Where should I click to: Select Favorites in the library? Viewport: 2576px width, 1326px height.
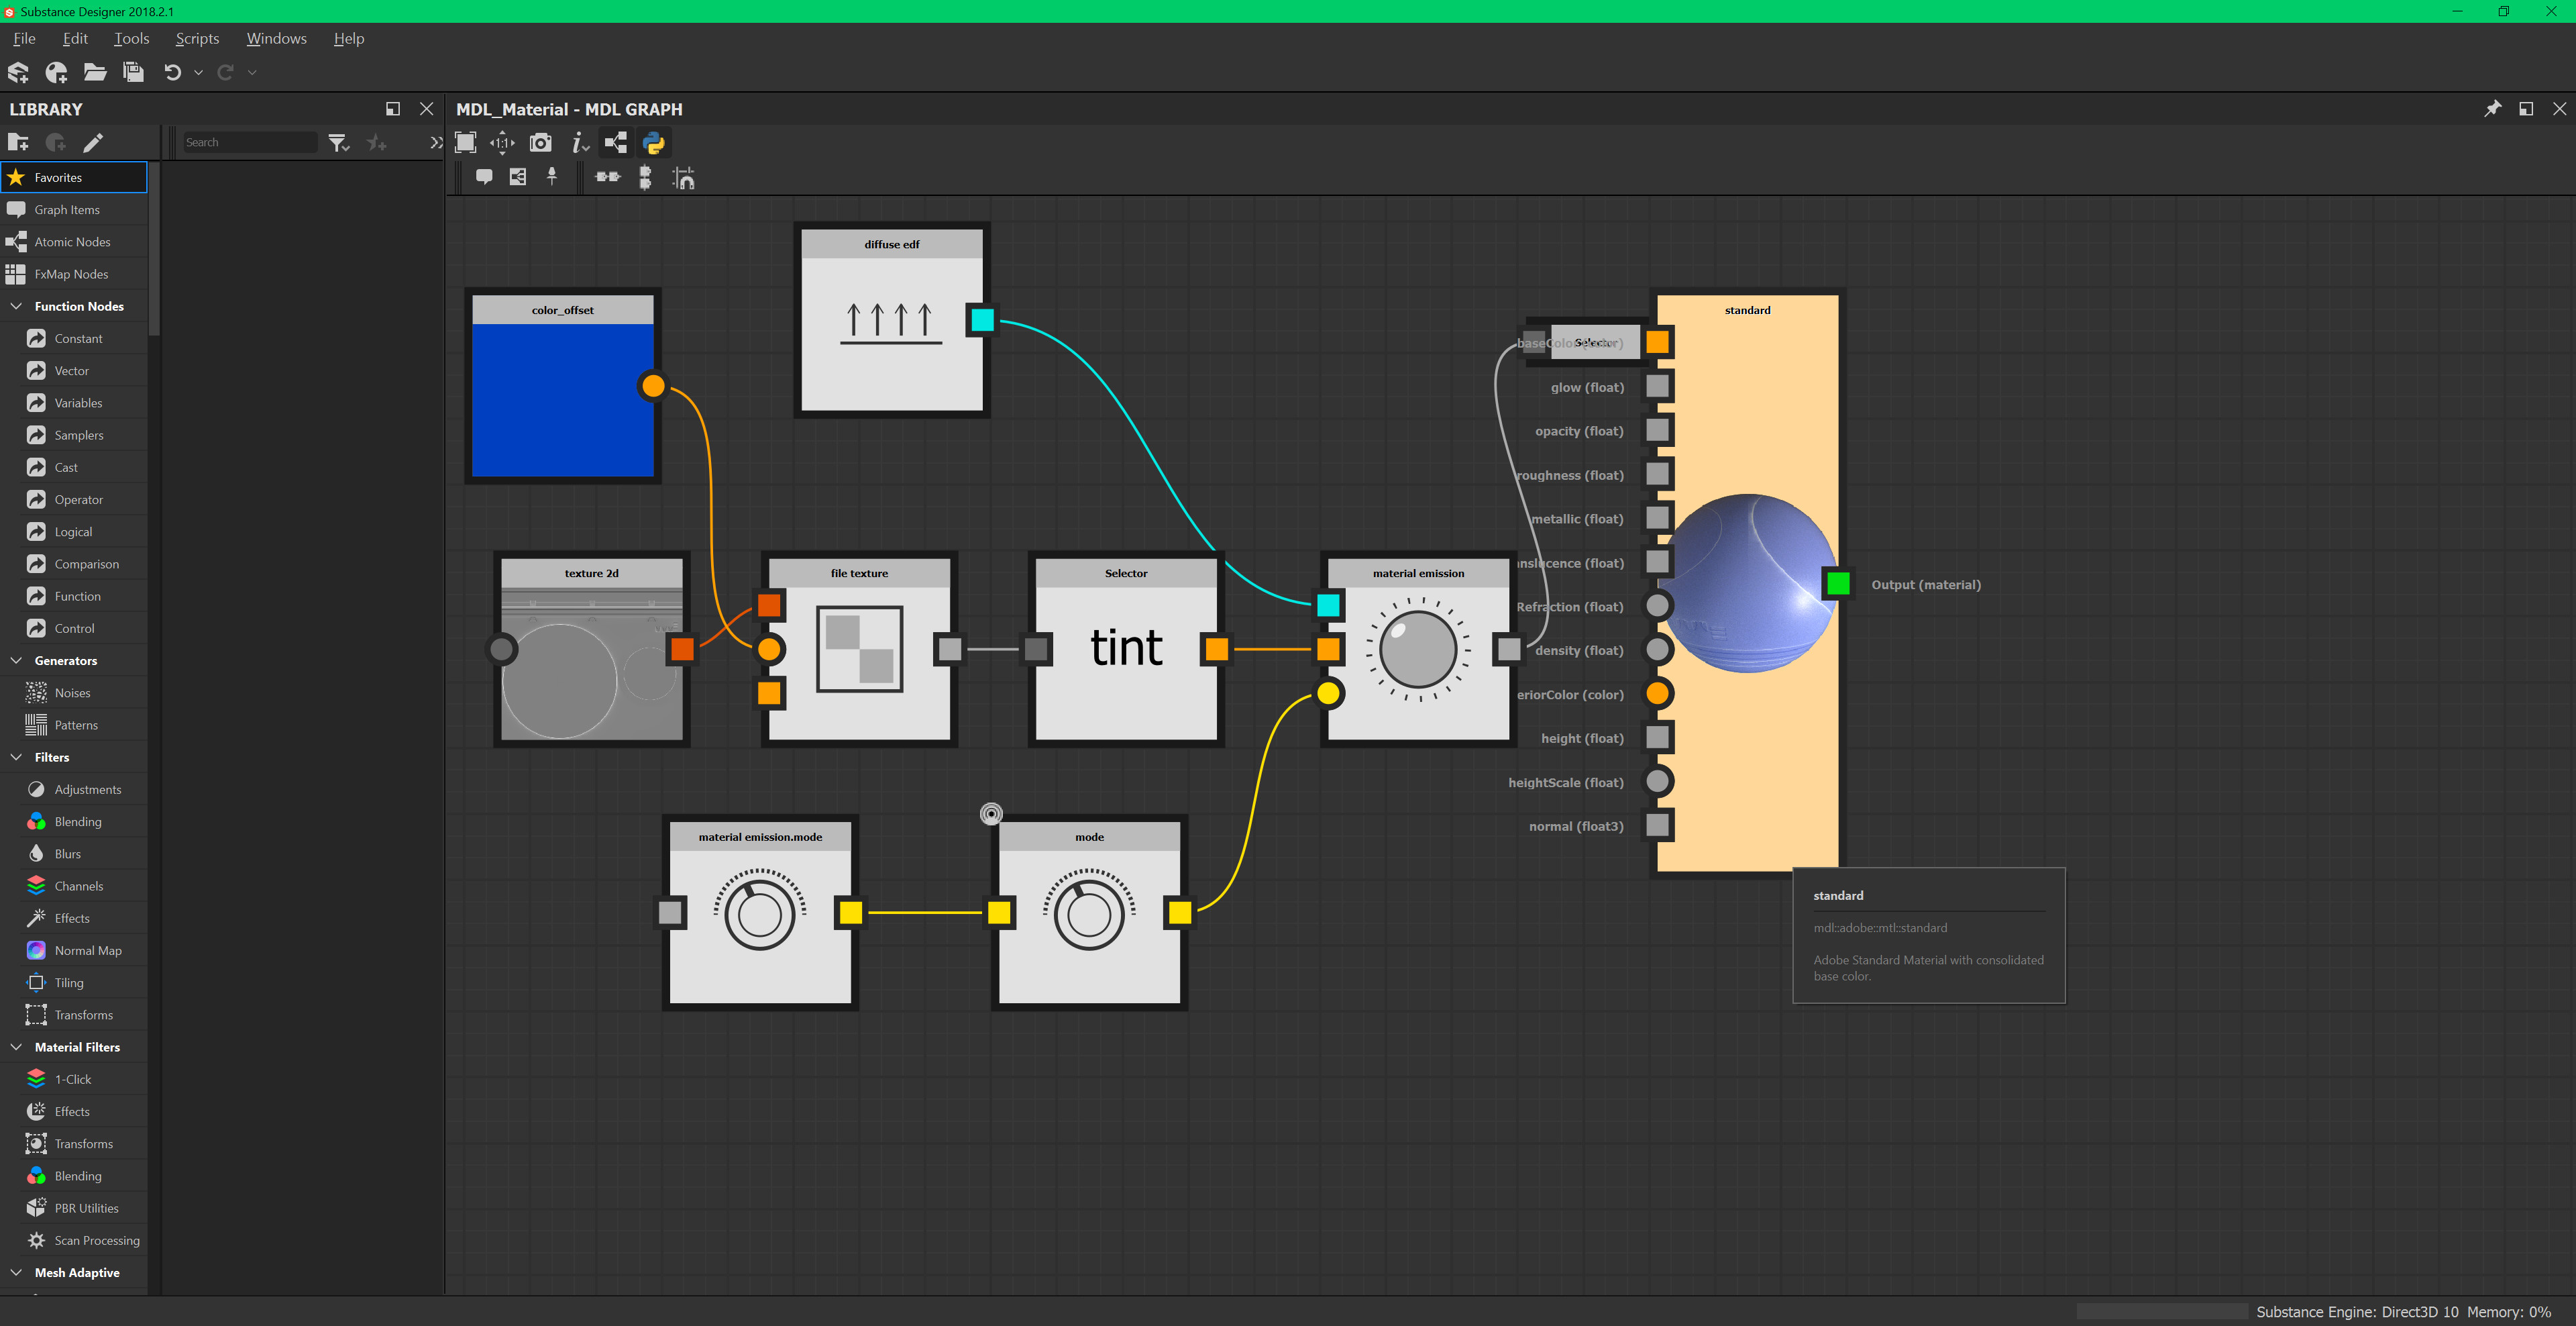click(74, 177)
